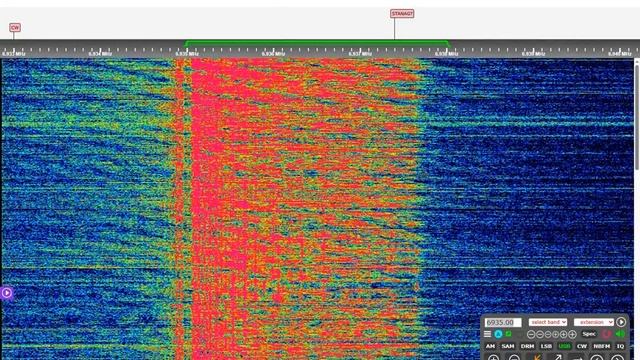
Task: Click the red record icon
Action: 607,334
